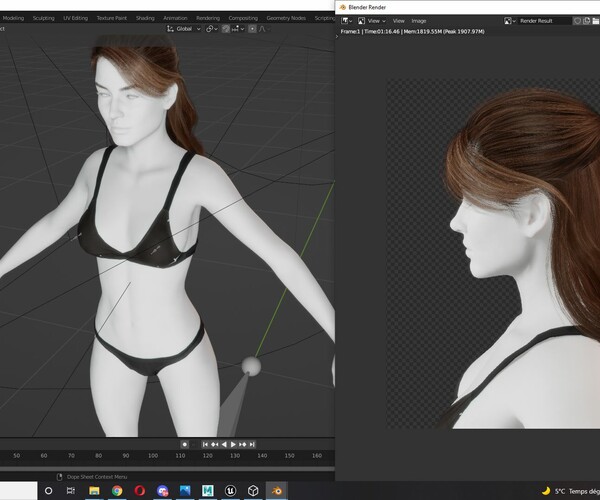Select the point light object in the viewport
Image resolution: width=600 pixels, height=500 pixels.
coord(251,366)
